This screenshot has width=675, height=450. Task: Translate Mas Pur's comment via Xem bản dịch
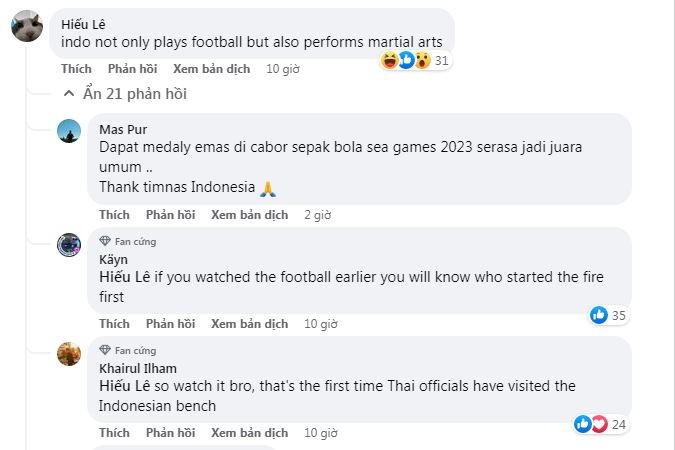(249, 215)
